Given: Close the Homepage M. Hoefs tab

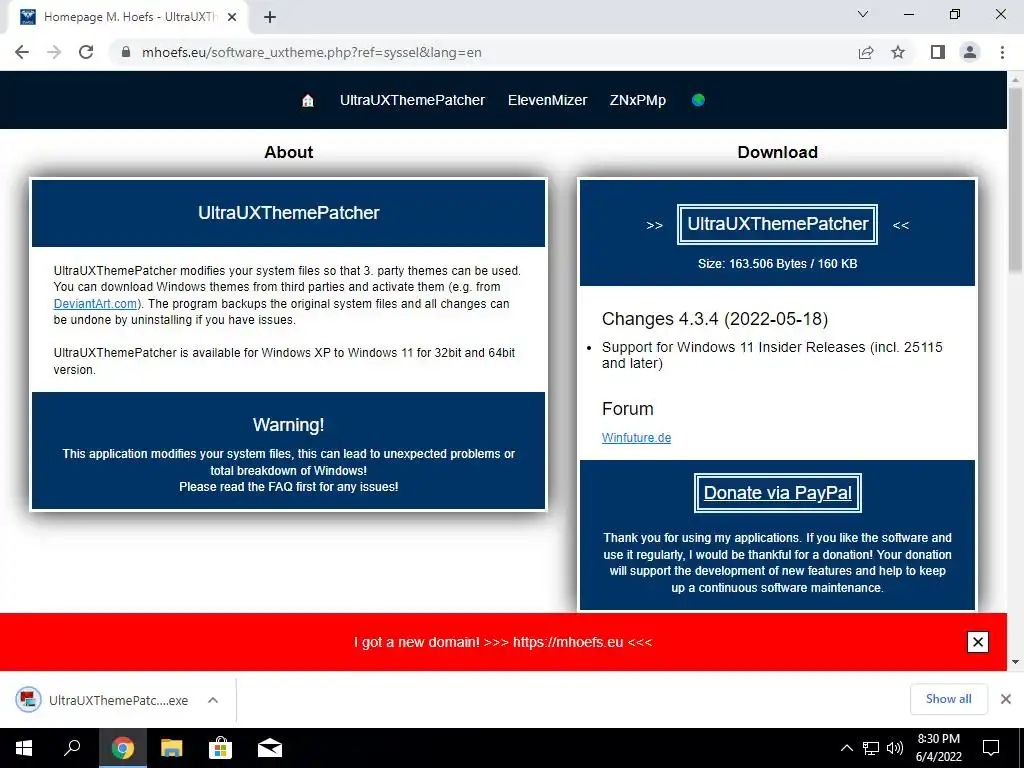Looking at the screenshot, I should coord(232,17).
